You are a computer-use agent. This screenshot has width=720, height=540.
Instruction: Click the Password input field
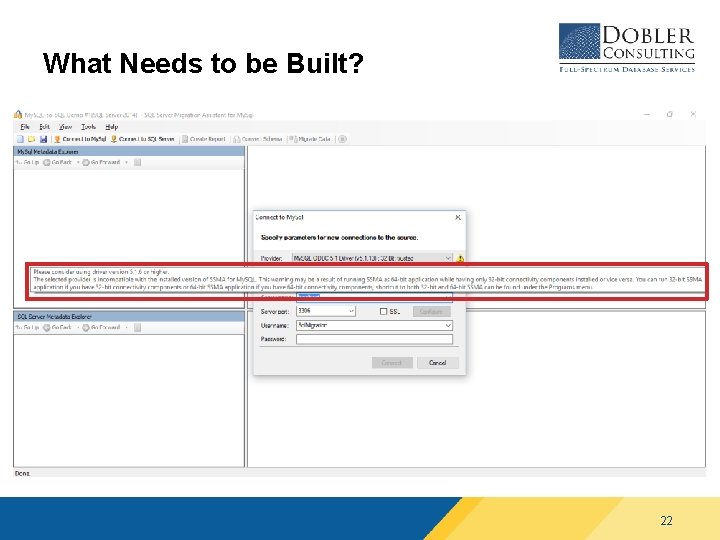click(x=374, y=339)
